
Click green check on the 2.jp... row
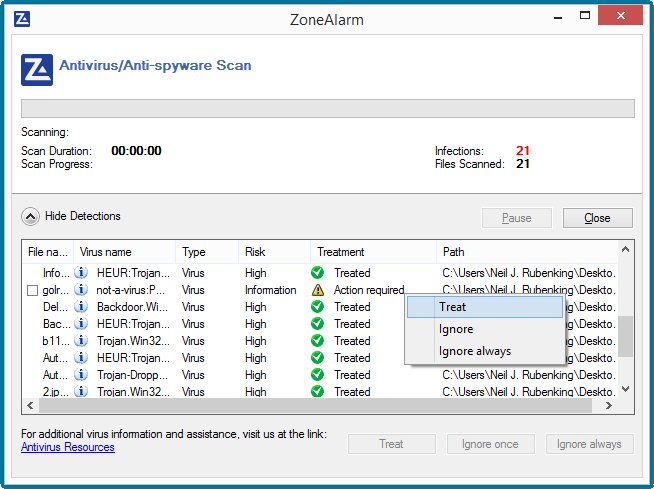pos(317,391)
